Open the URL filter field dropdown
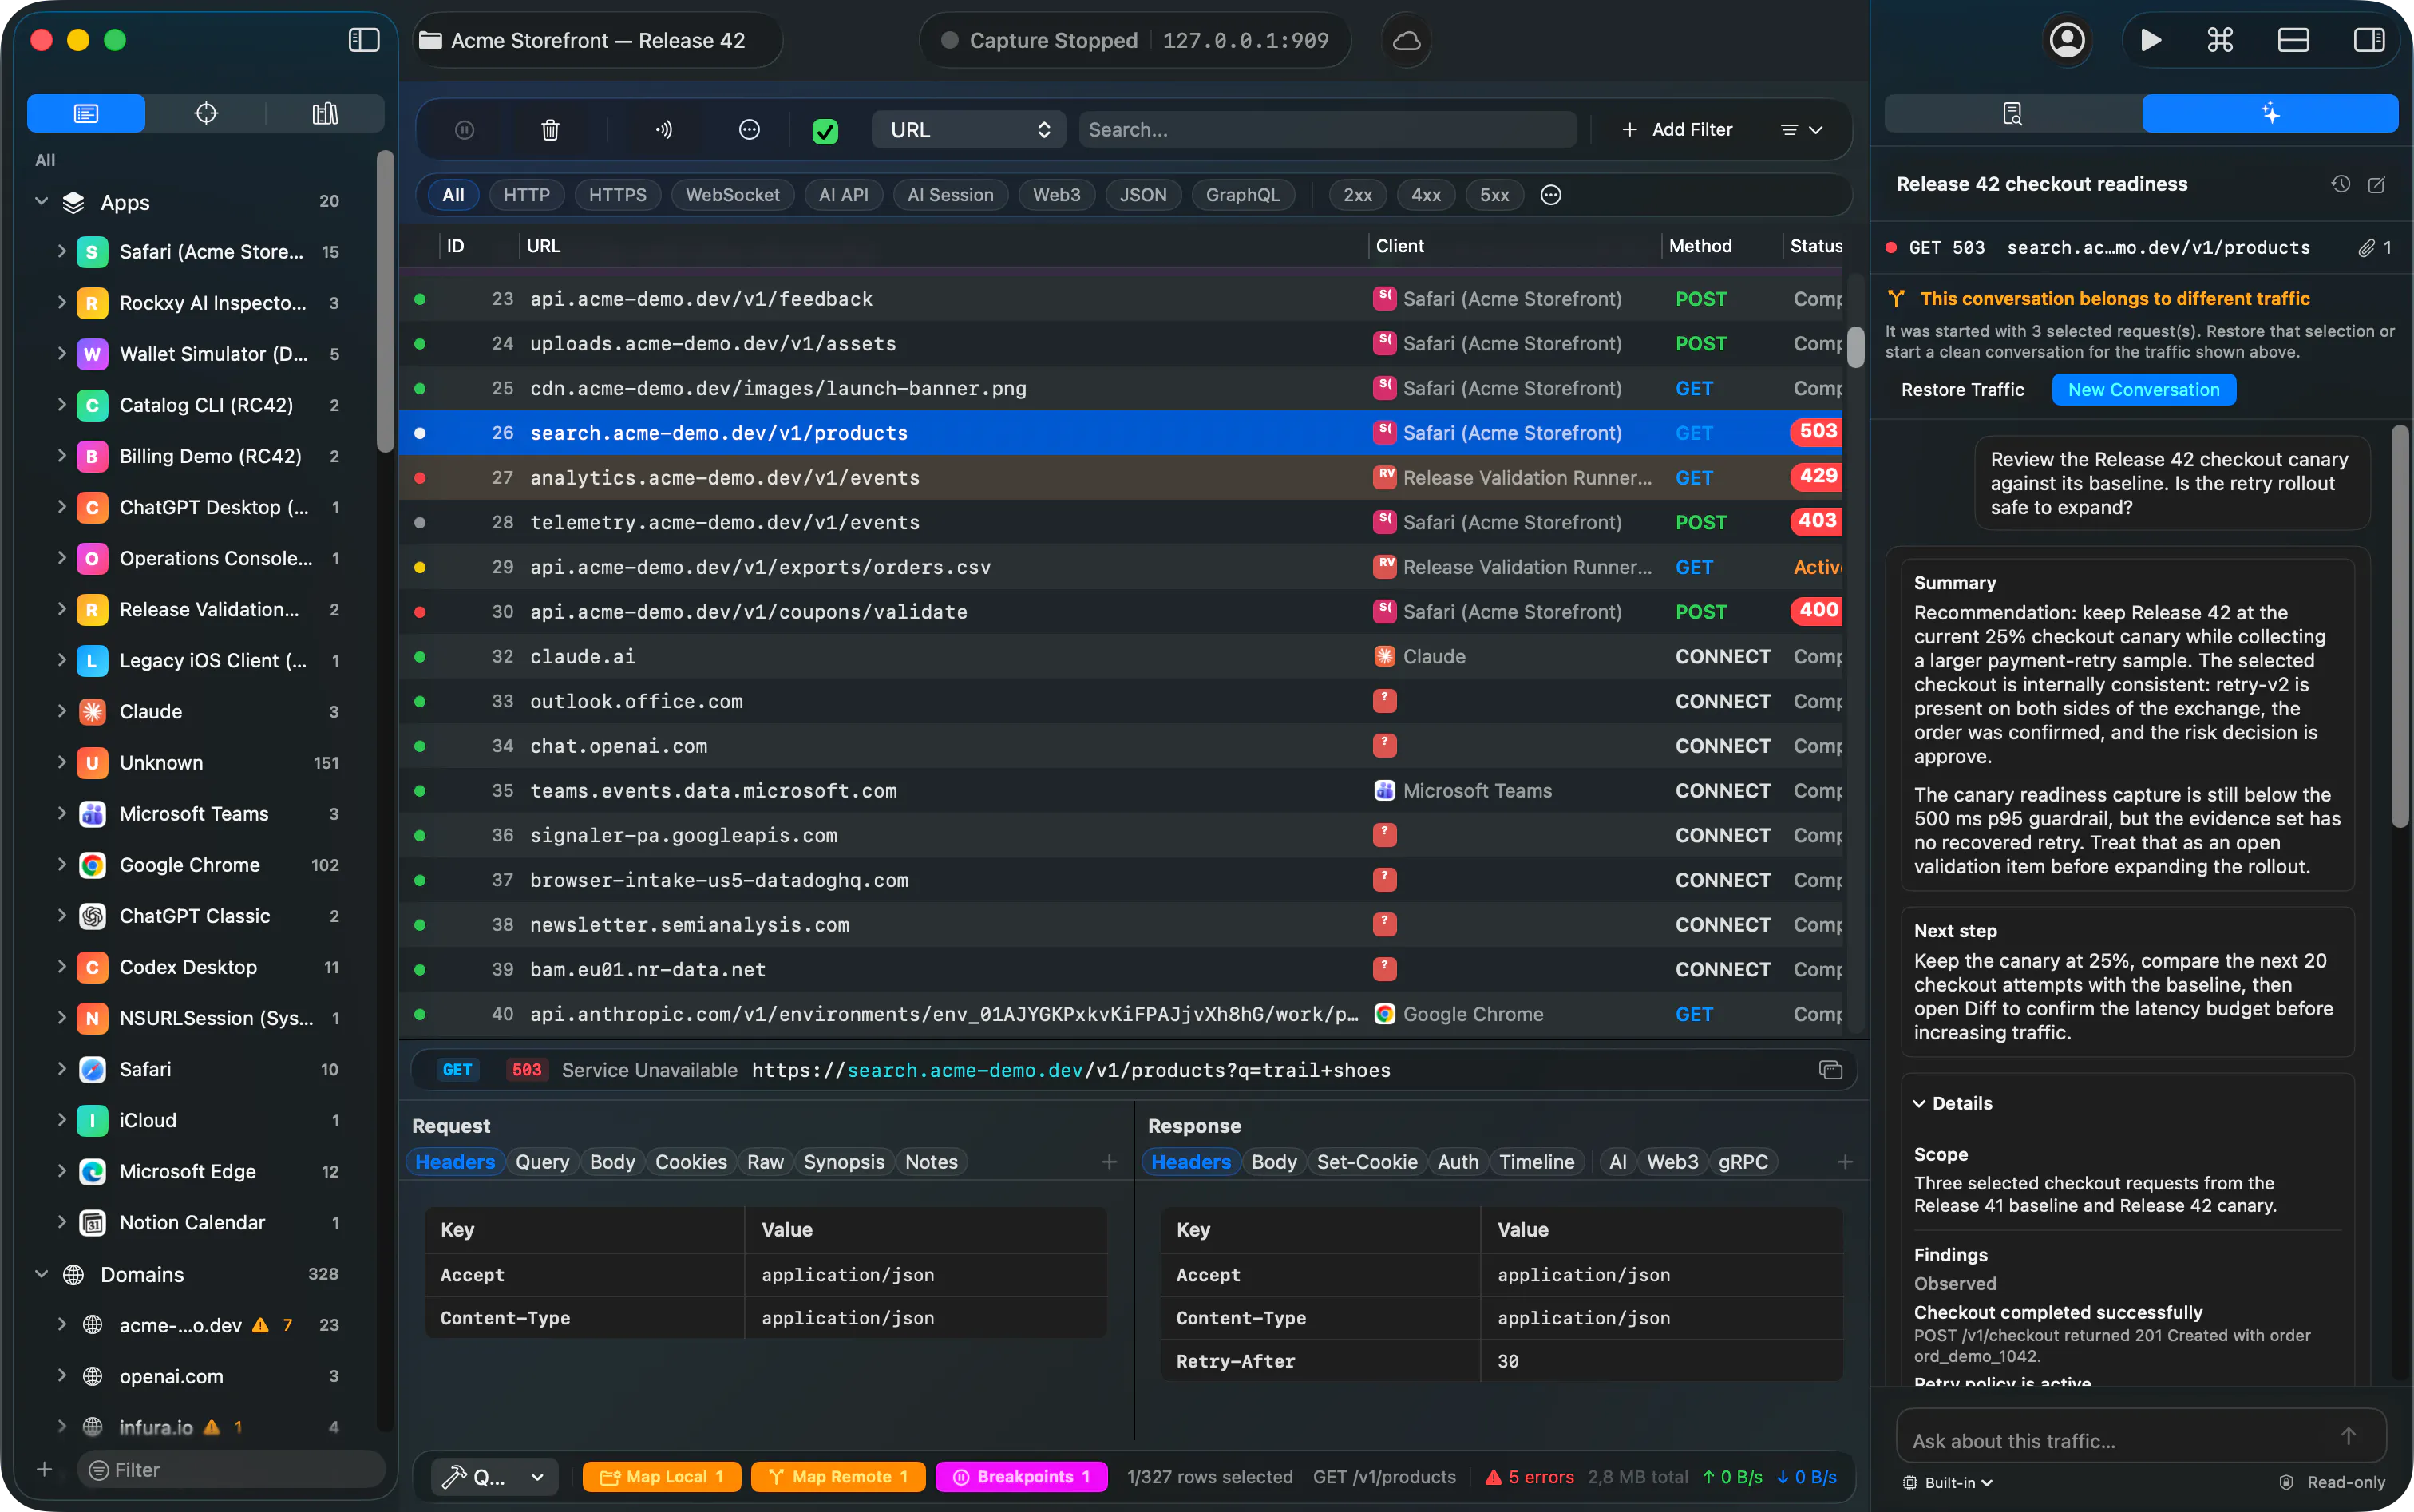The width and height of the screenshot is (2414, 1512). coord(968,130)
